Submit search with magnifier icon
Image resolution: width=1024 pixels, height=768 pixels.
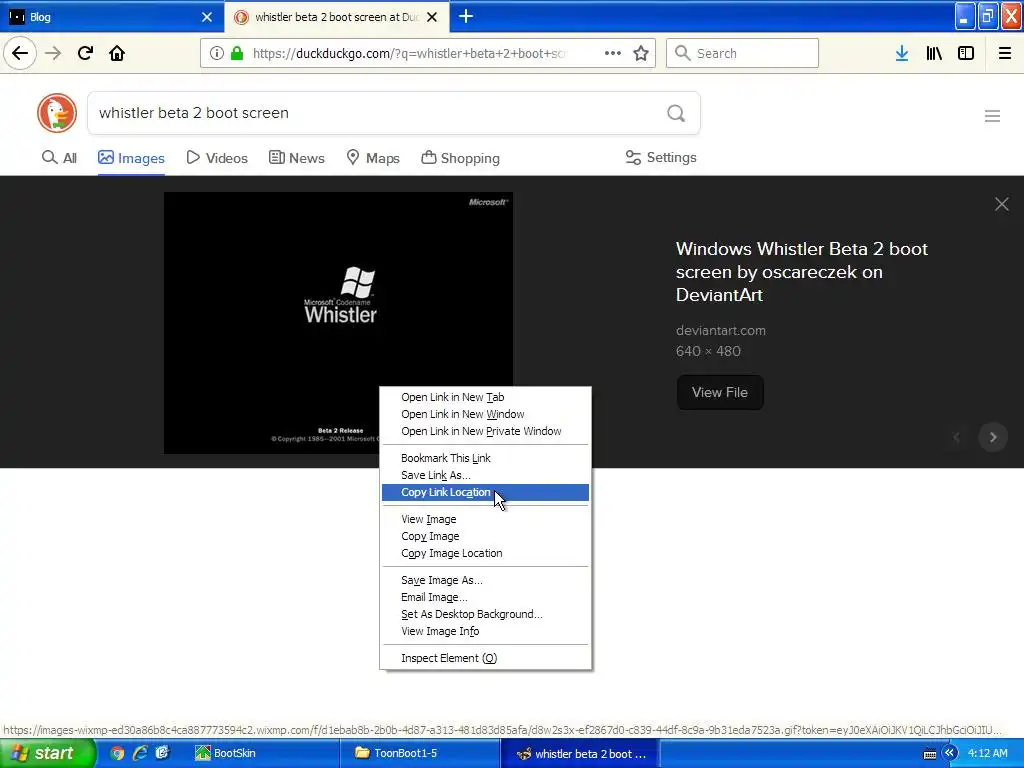676,113
